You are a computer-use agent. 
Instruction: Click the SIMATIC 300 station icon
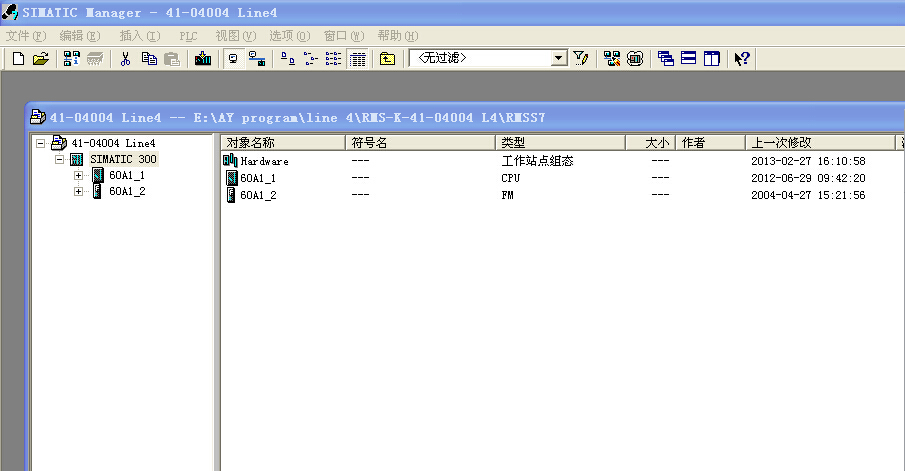[x=77, y=159]
